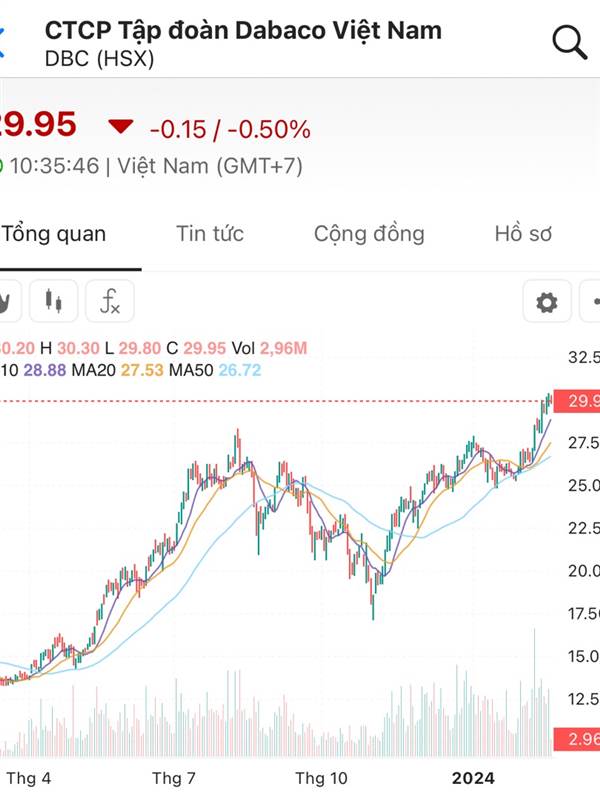
Task: Tap the DBC (HSX) ticker subtitle
Action: click(100, 59)
